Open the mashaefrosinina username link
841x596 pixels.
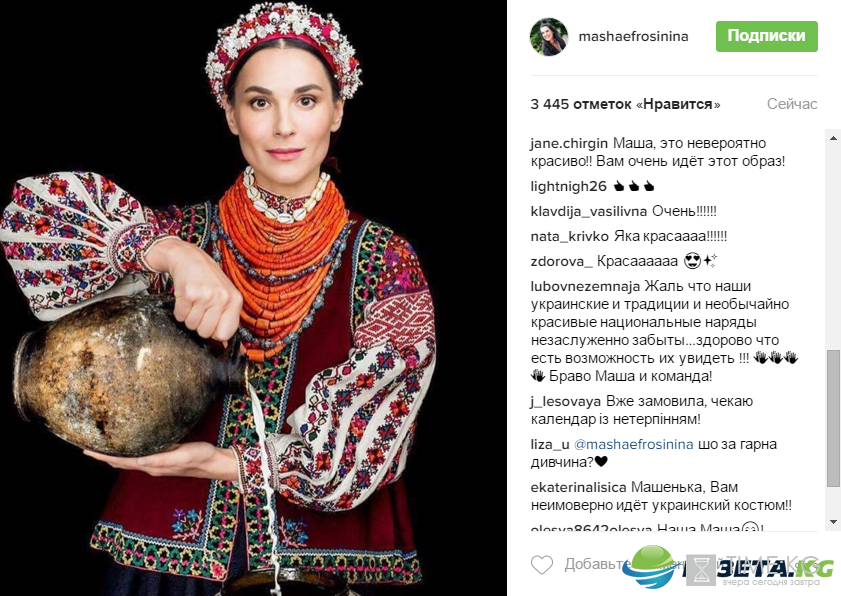[x=633, y=36]
